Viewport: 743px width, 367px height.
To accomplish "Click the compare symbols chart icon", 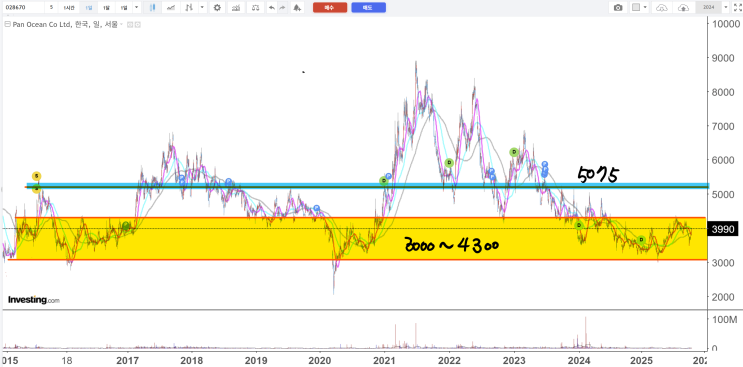I will pyautogui.click(x=236, y=8).
